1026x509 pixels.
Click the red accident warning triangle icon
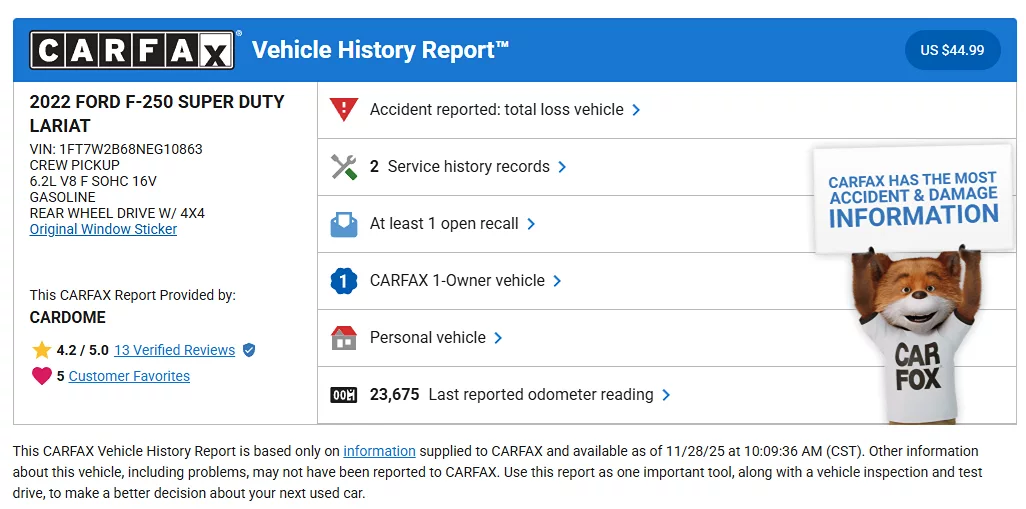click(344, 110)
